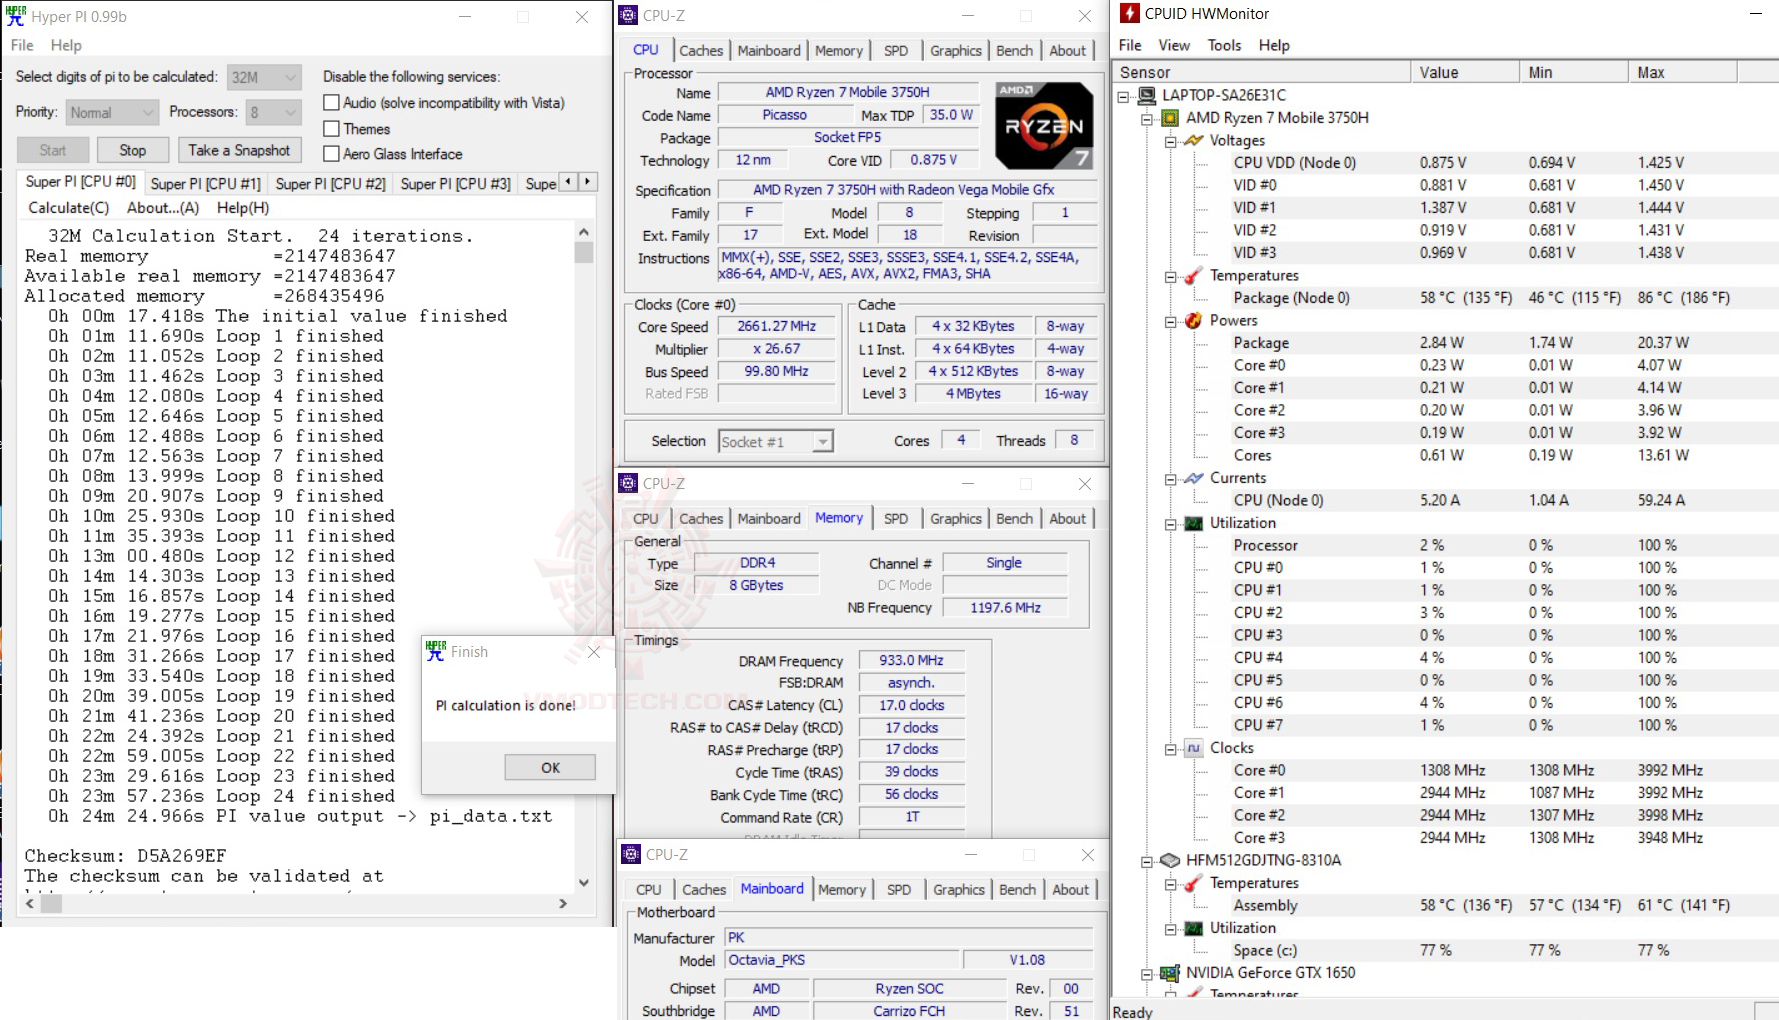1779x1020 pixels.
Task: Click the LAPTOP-SA26E31C computer icon in HWMonitor
Action: click(x=1147, y=95)
